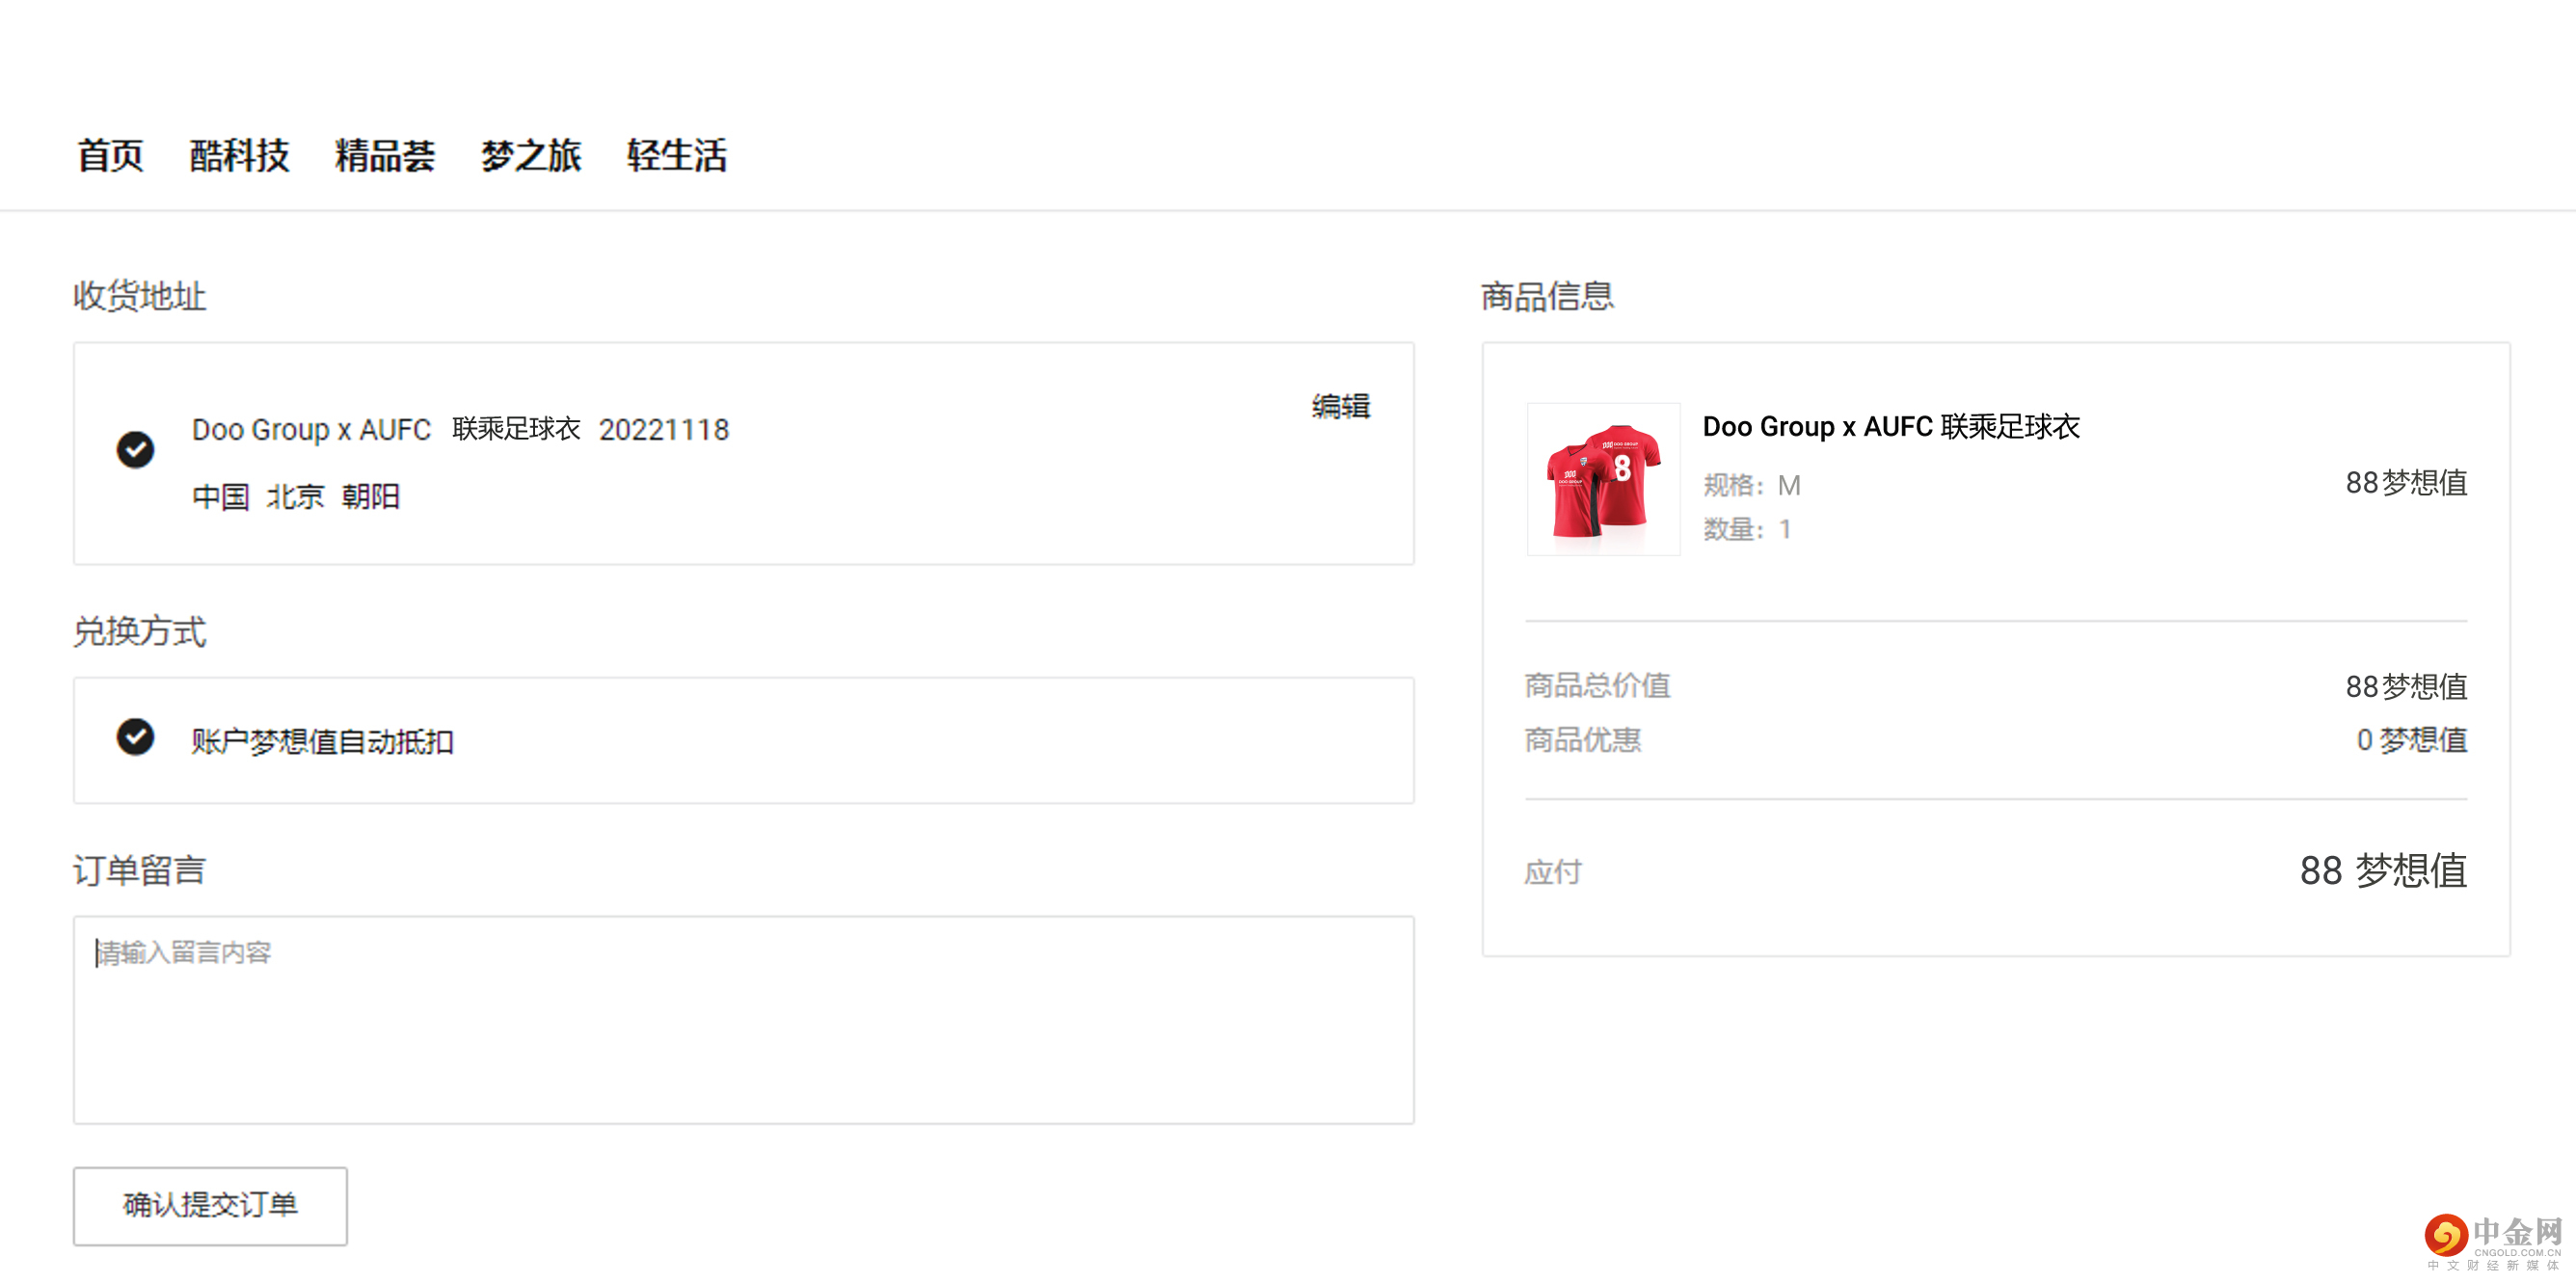Switch to the 精品荟 section

pos(385,156)
